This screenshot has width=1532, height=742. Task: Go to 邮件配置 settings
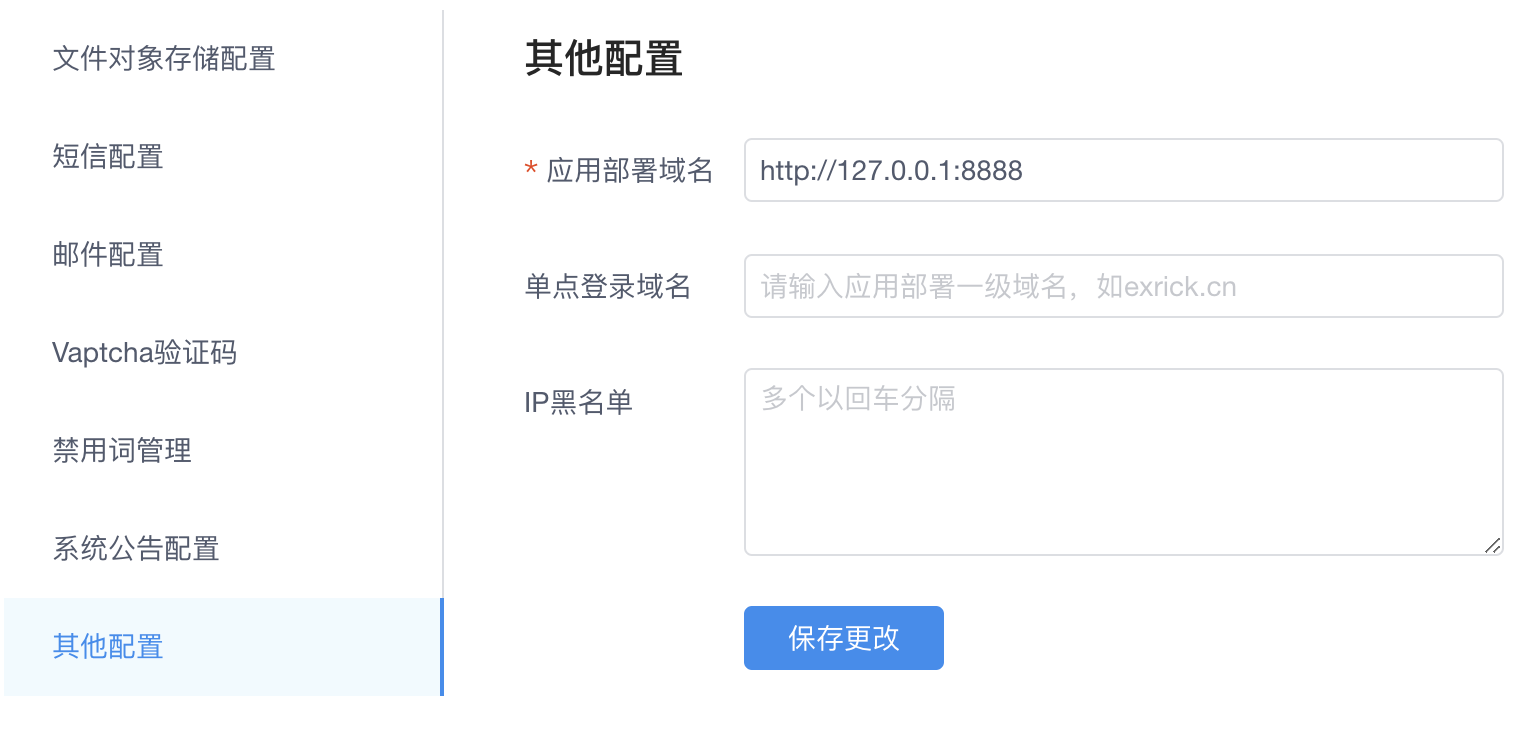pos(222,255)
